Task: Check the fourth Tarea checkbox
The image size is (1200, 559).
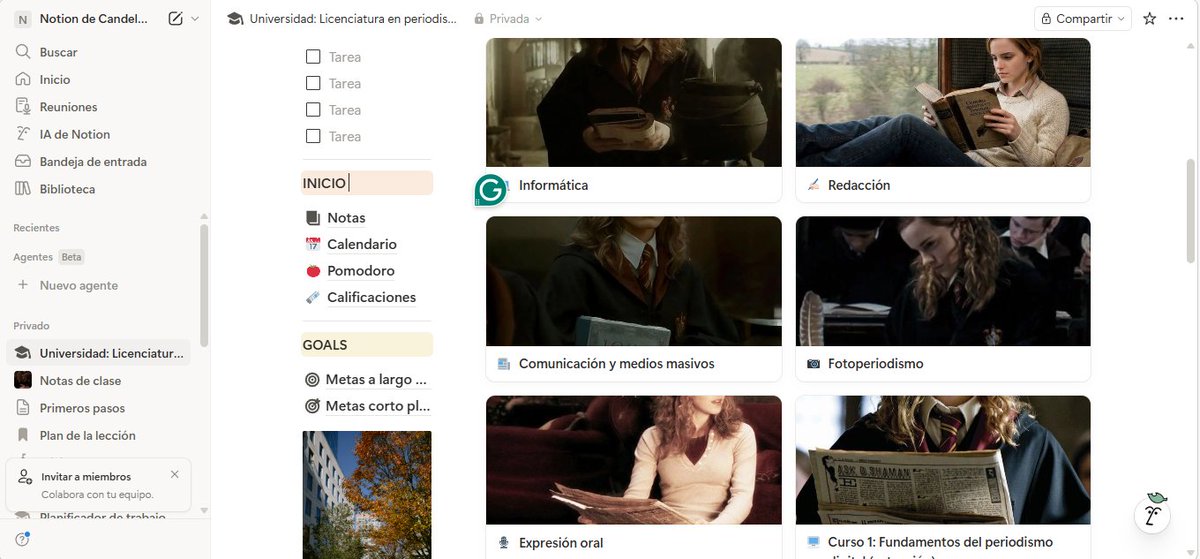Action: click(x=313, y=136)
